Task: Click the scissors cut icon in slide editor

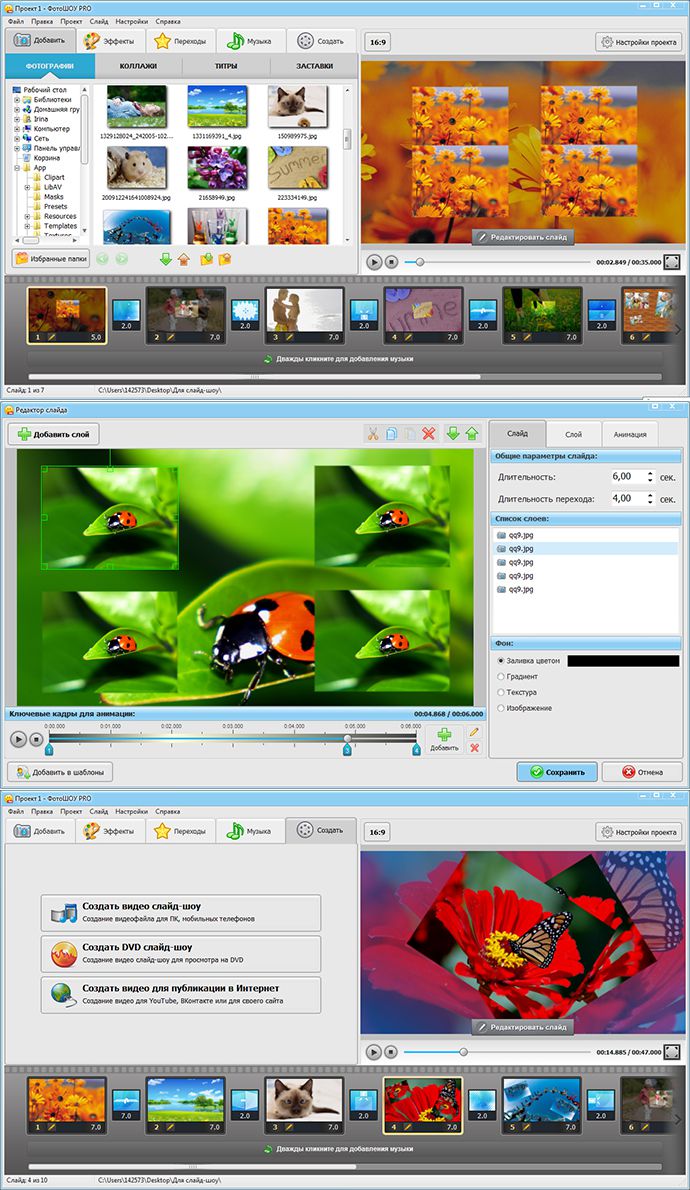Action: [372, 434]
